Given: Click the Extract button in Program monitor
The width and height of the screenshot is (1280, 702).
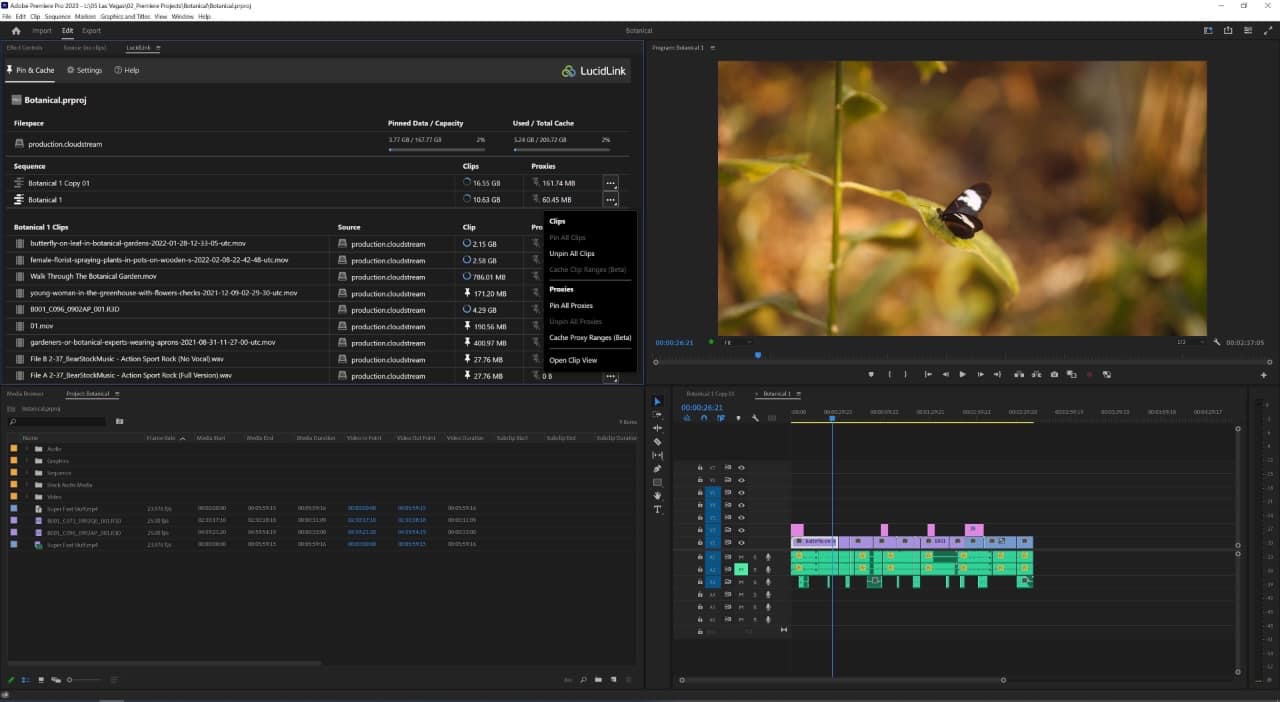Looking at the screenshot, I should (x=1036, y=374).
